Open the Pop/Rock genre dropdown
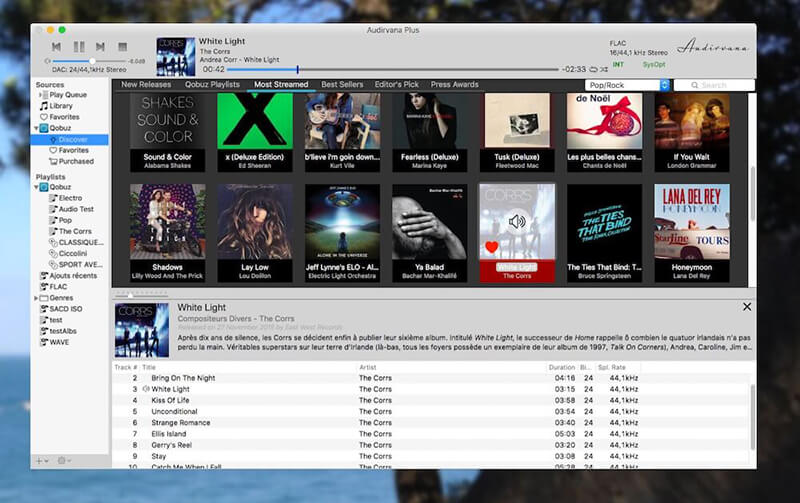The width and height of the screenshot is (800, 503). [627, 85]
